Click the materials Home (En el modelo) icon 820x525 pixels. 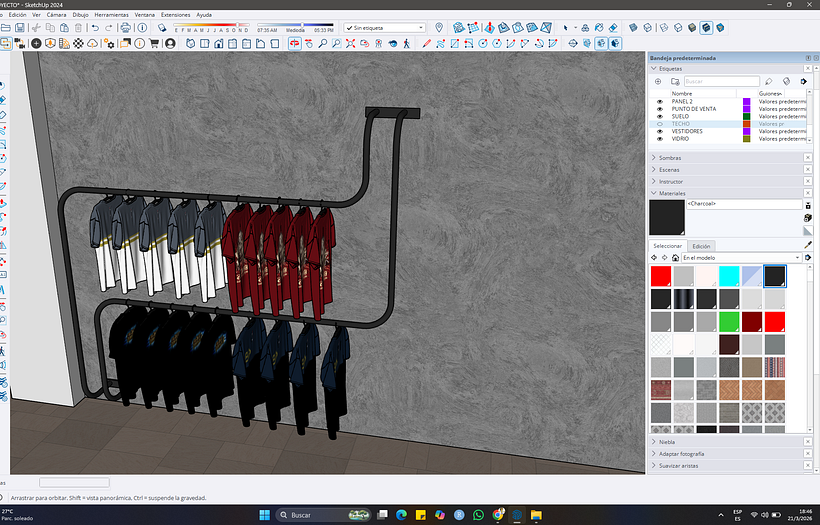click(675, 258)
